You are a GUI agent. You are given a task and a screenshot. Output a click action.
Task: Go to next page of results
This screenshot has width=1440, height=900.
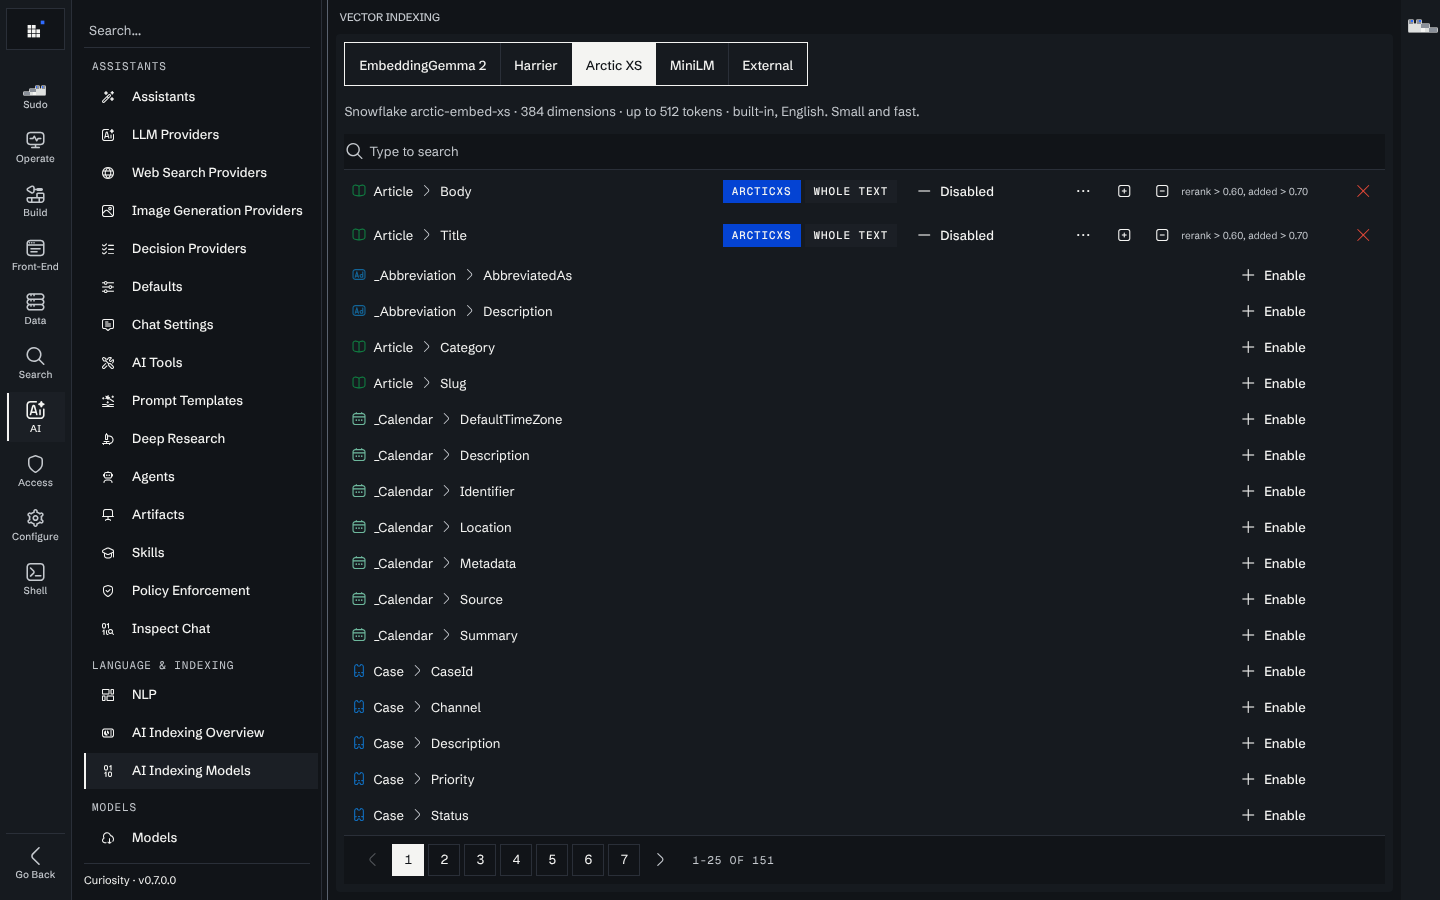660,860
